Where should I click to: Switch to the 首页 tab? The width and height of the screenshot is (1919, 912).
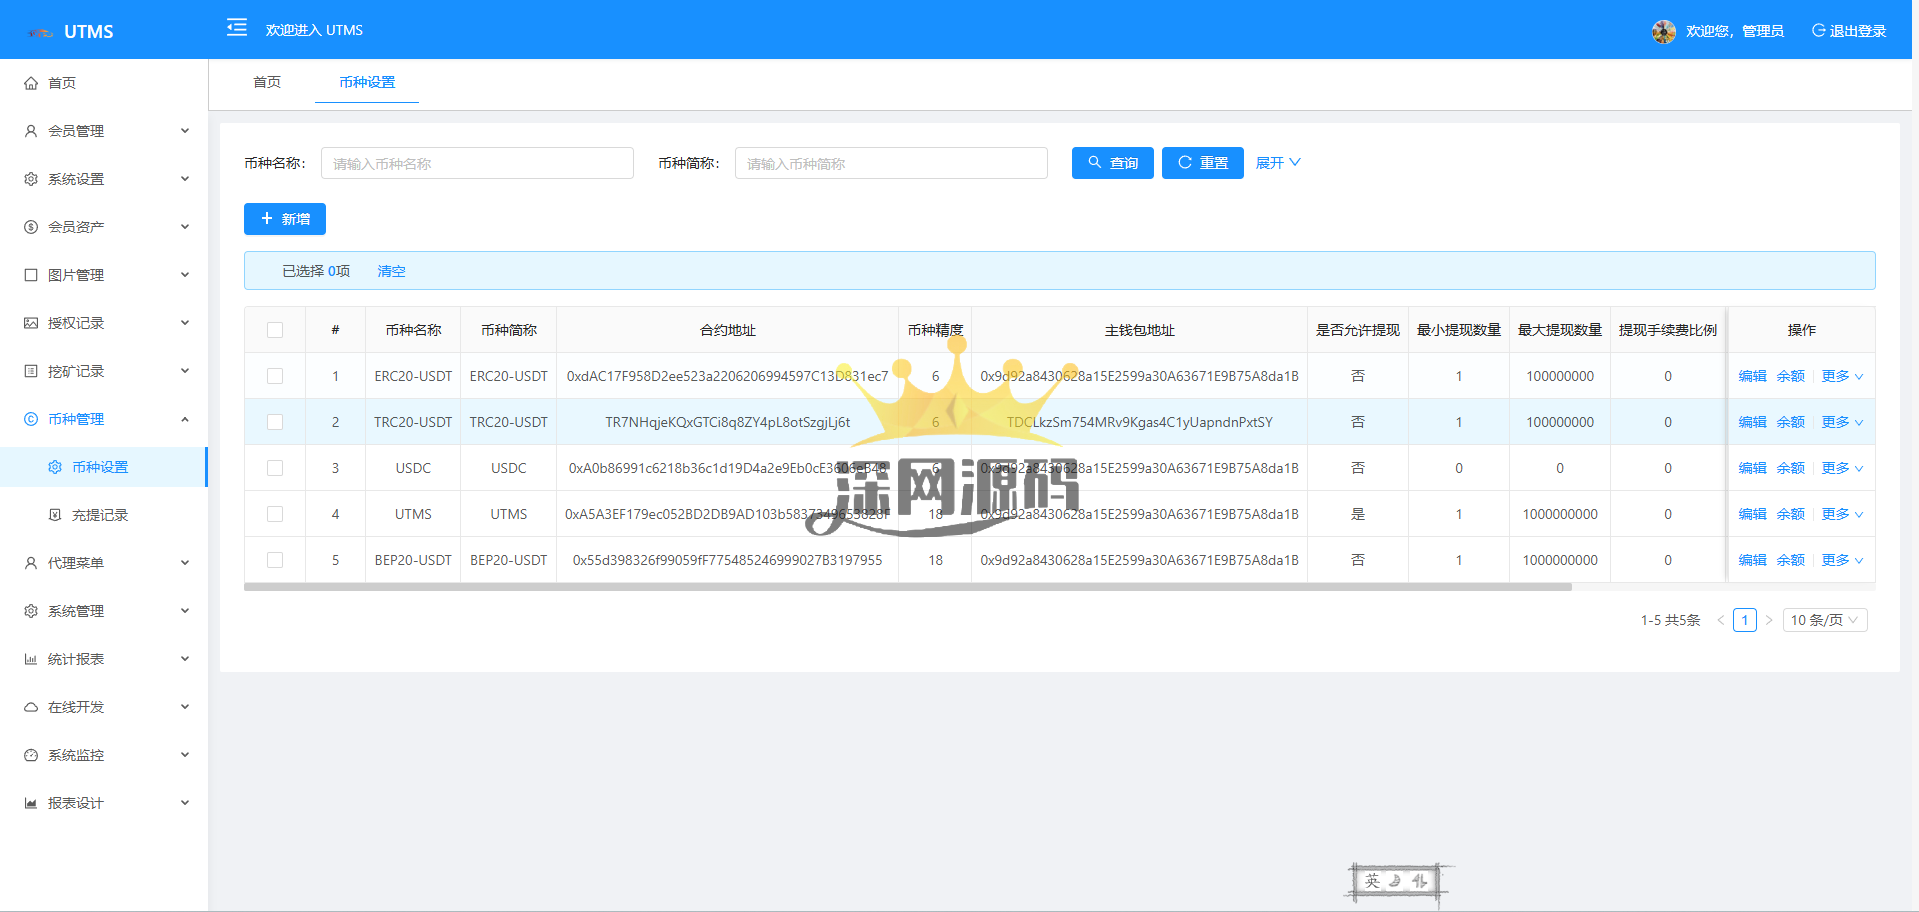[x=267, y=82]
